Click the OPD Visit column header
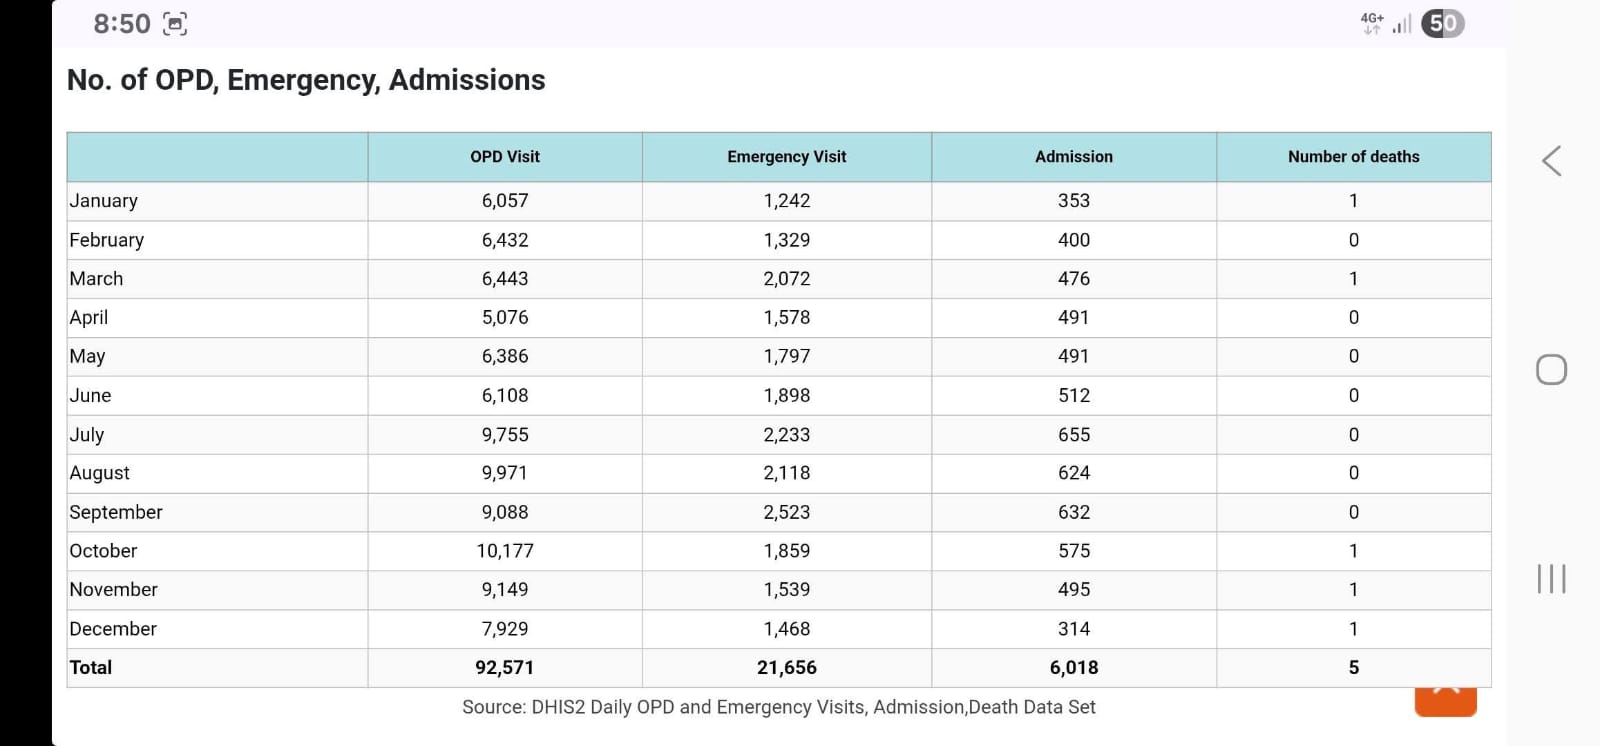1600x746 pixels. click(x=505, y=157)
